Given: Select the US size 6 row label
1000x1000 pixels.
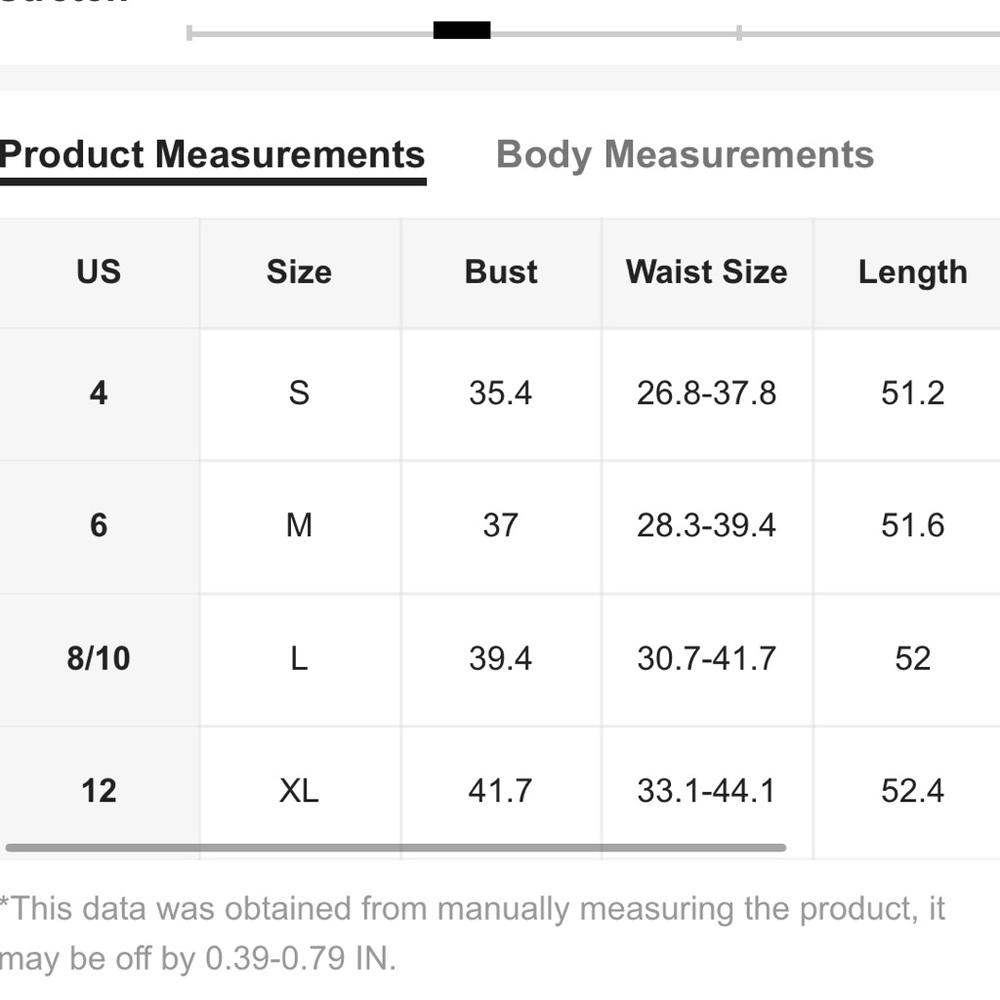Looking at the screenshot, I should pyautogui.click(x=99, y=527).
